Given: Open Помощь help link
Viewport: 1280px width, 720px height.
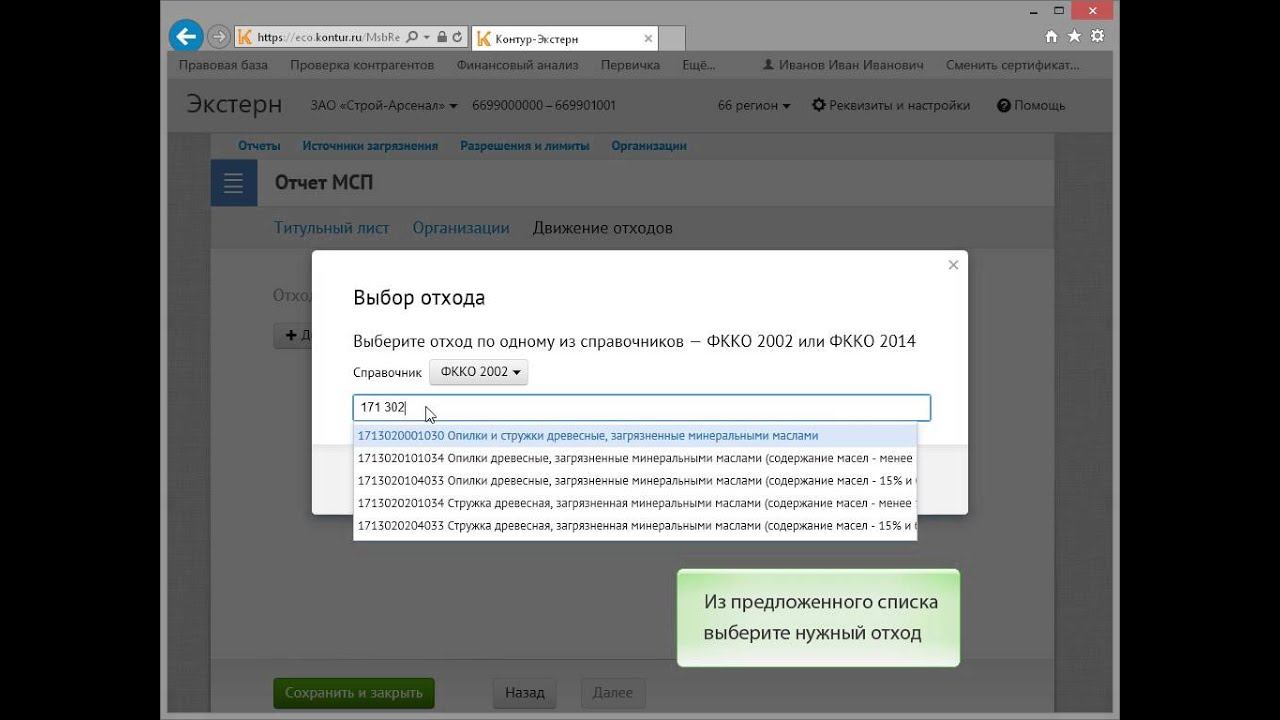Looking at the screenshot, I should [x=1031, y=105].
